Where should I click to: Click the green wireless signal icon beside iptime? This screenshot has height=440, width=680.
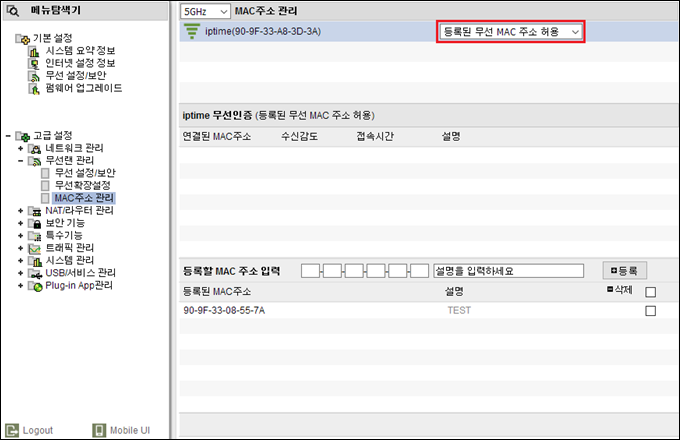192,32
